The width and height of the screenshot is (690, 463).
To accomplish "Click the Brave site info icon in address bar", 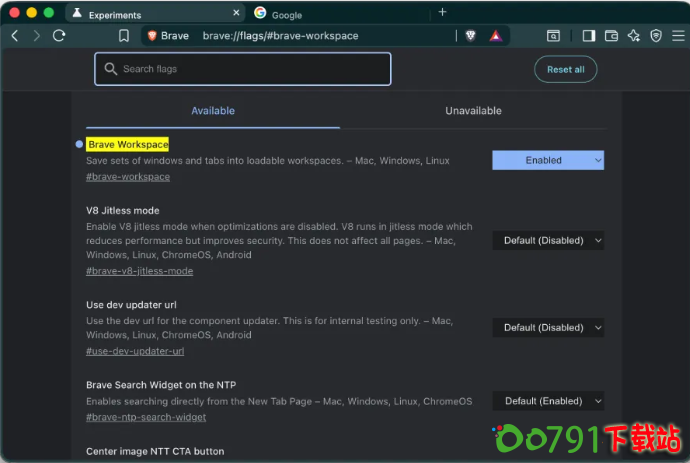I will [152, 36].
